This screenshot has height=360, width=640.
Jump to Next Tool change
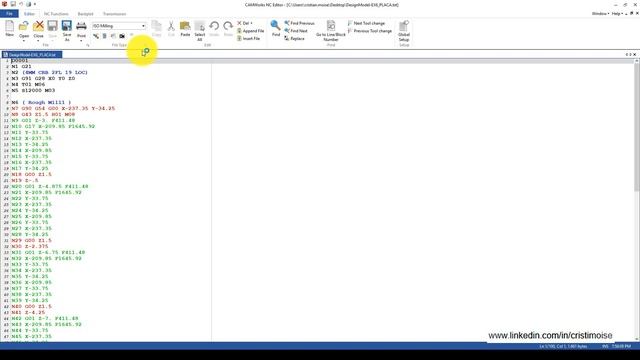(366, 23)
